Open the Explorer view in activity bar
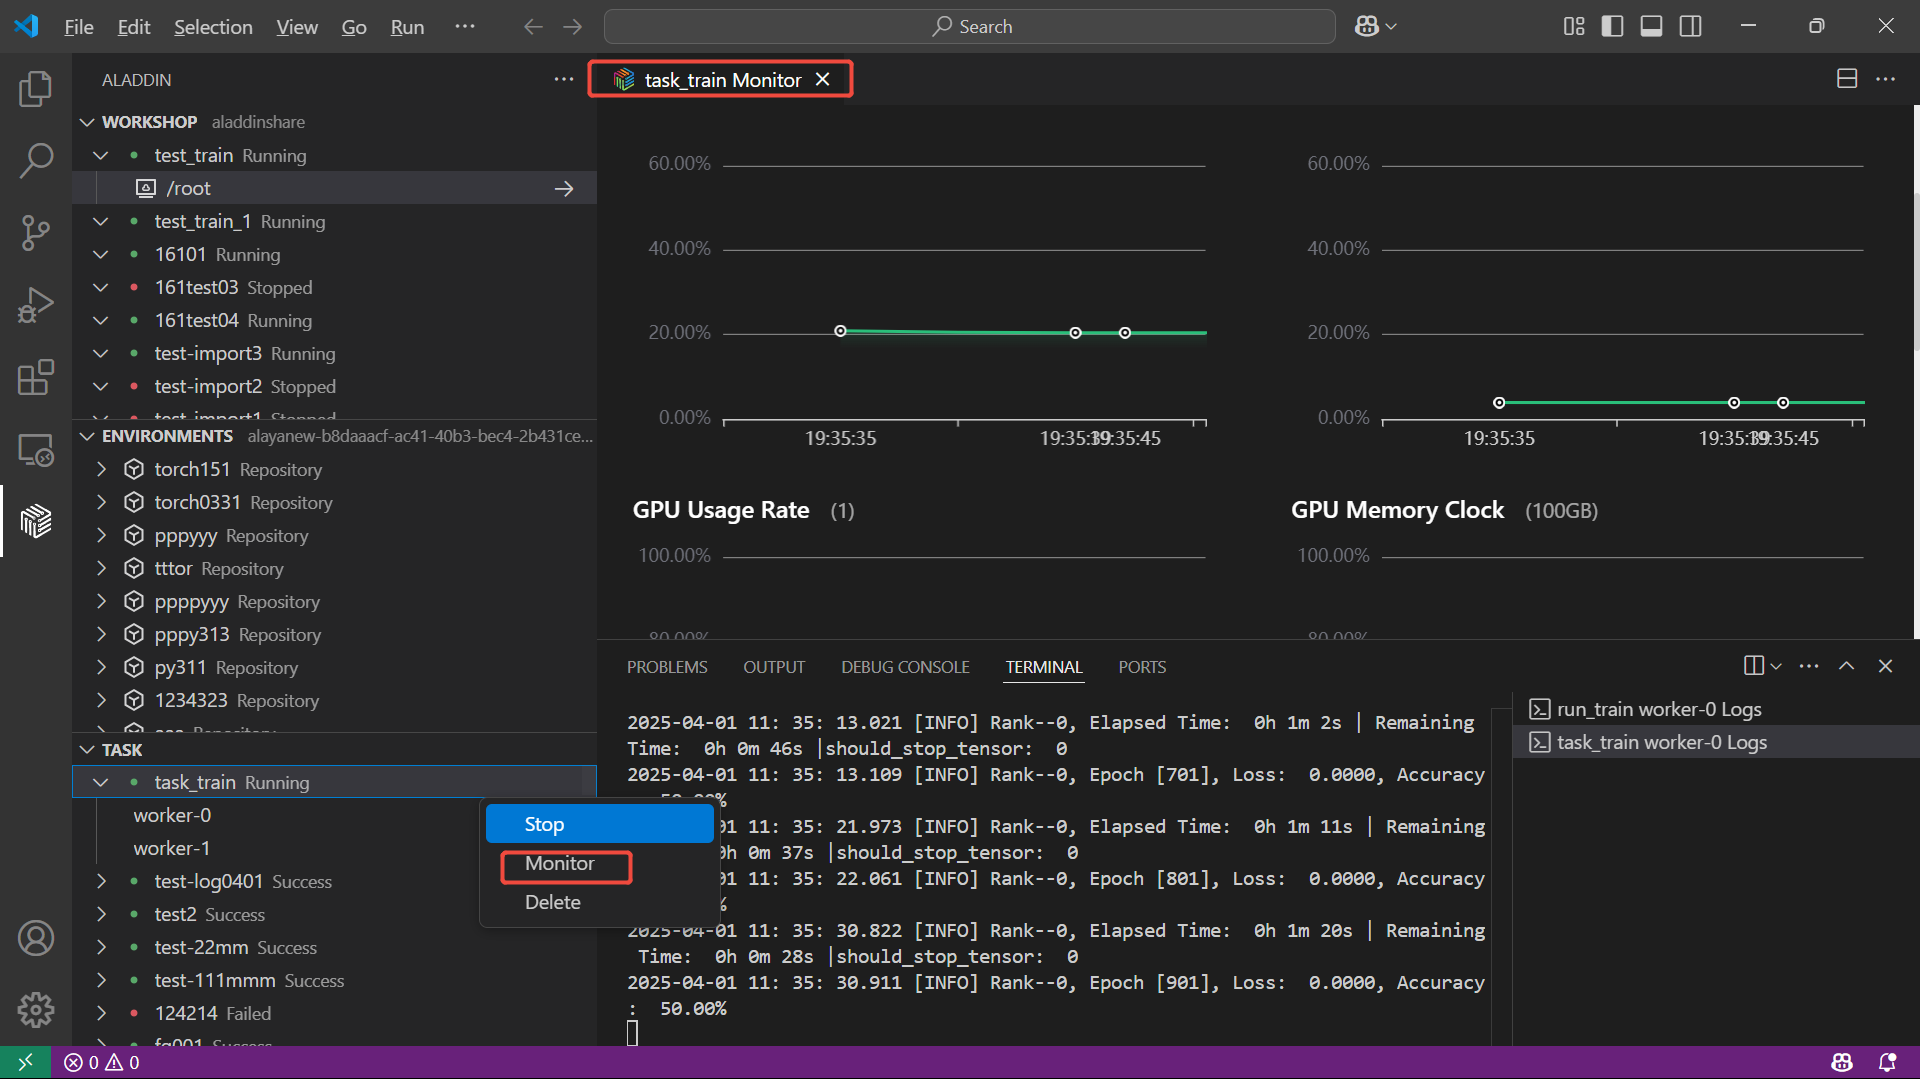 36,88
